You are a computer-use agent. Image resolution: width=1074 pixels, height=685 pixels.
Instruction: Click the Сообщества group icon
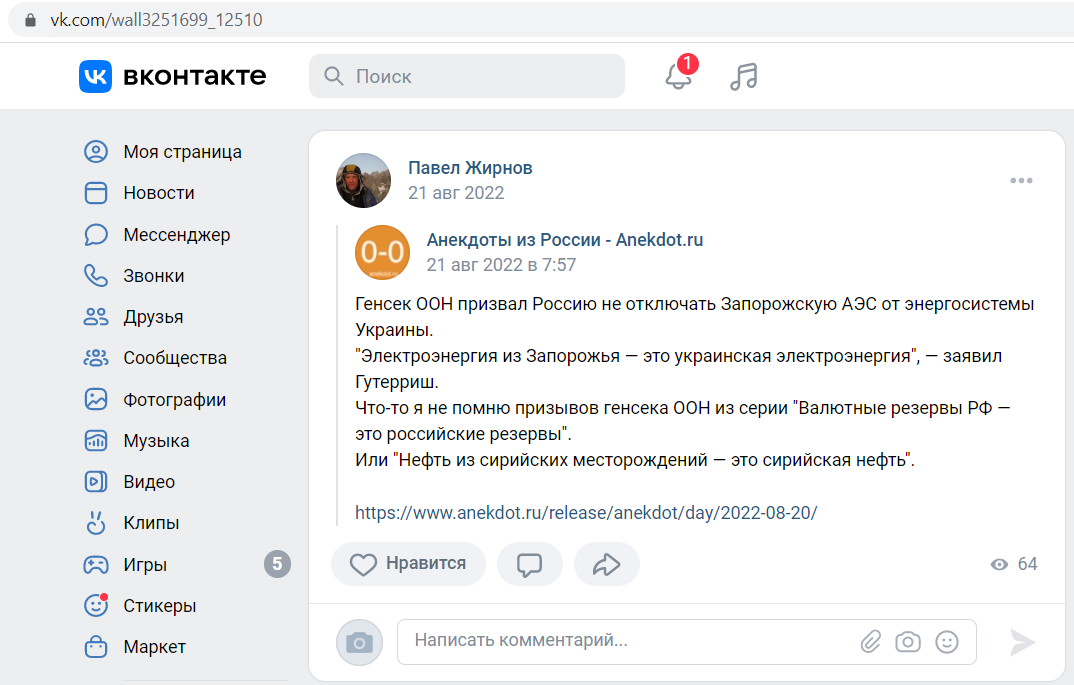tap(96, 358)
